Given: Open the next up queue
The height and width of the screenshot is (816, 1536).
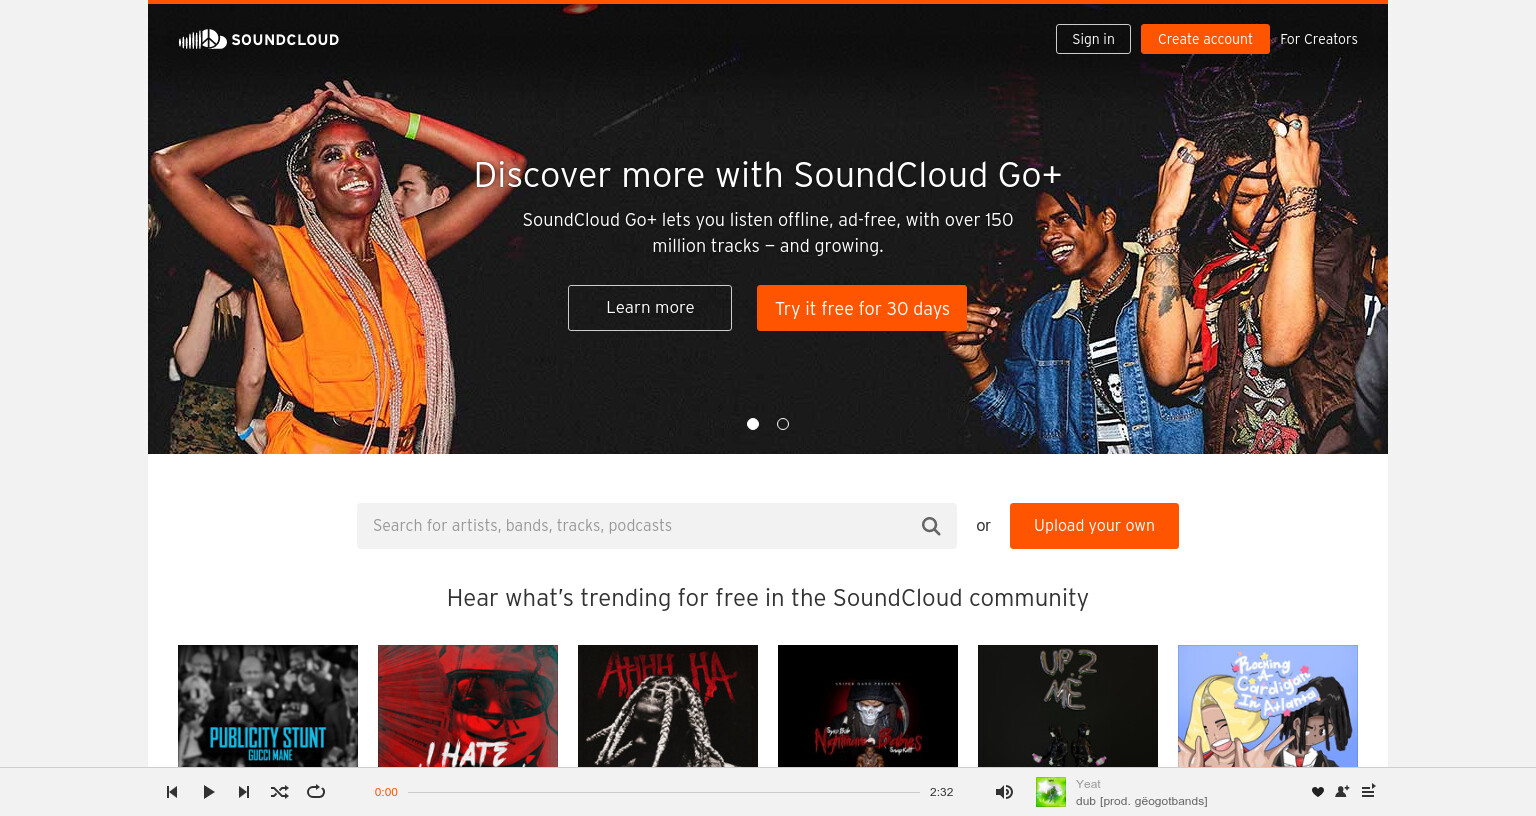Looking at the screenshot, I should point(1368,791).
